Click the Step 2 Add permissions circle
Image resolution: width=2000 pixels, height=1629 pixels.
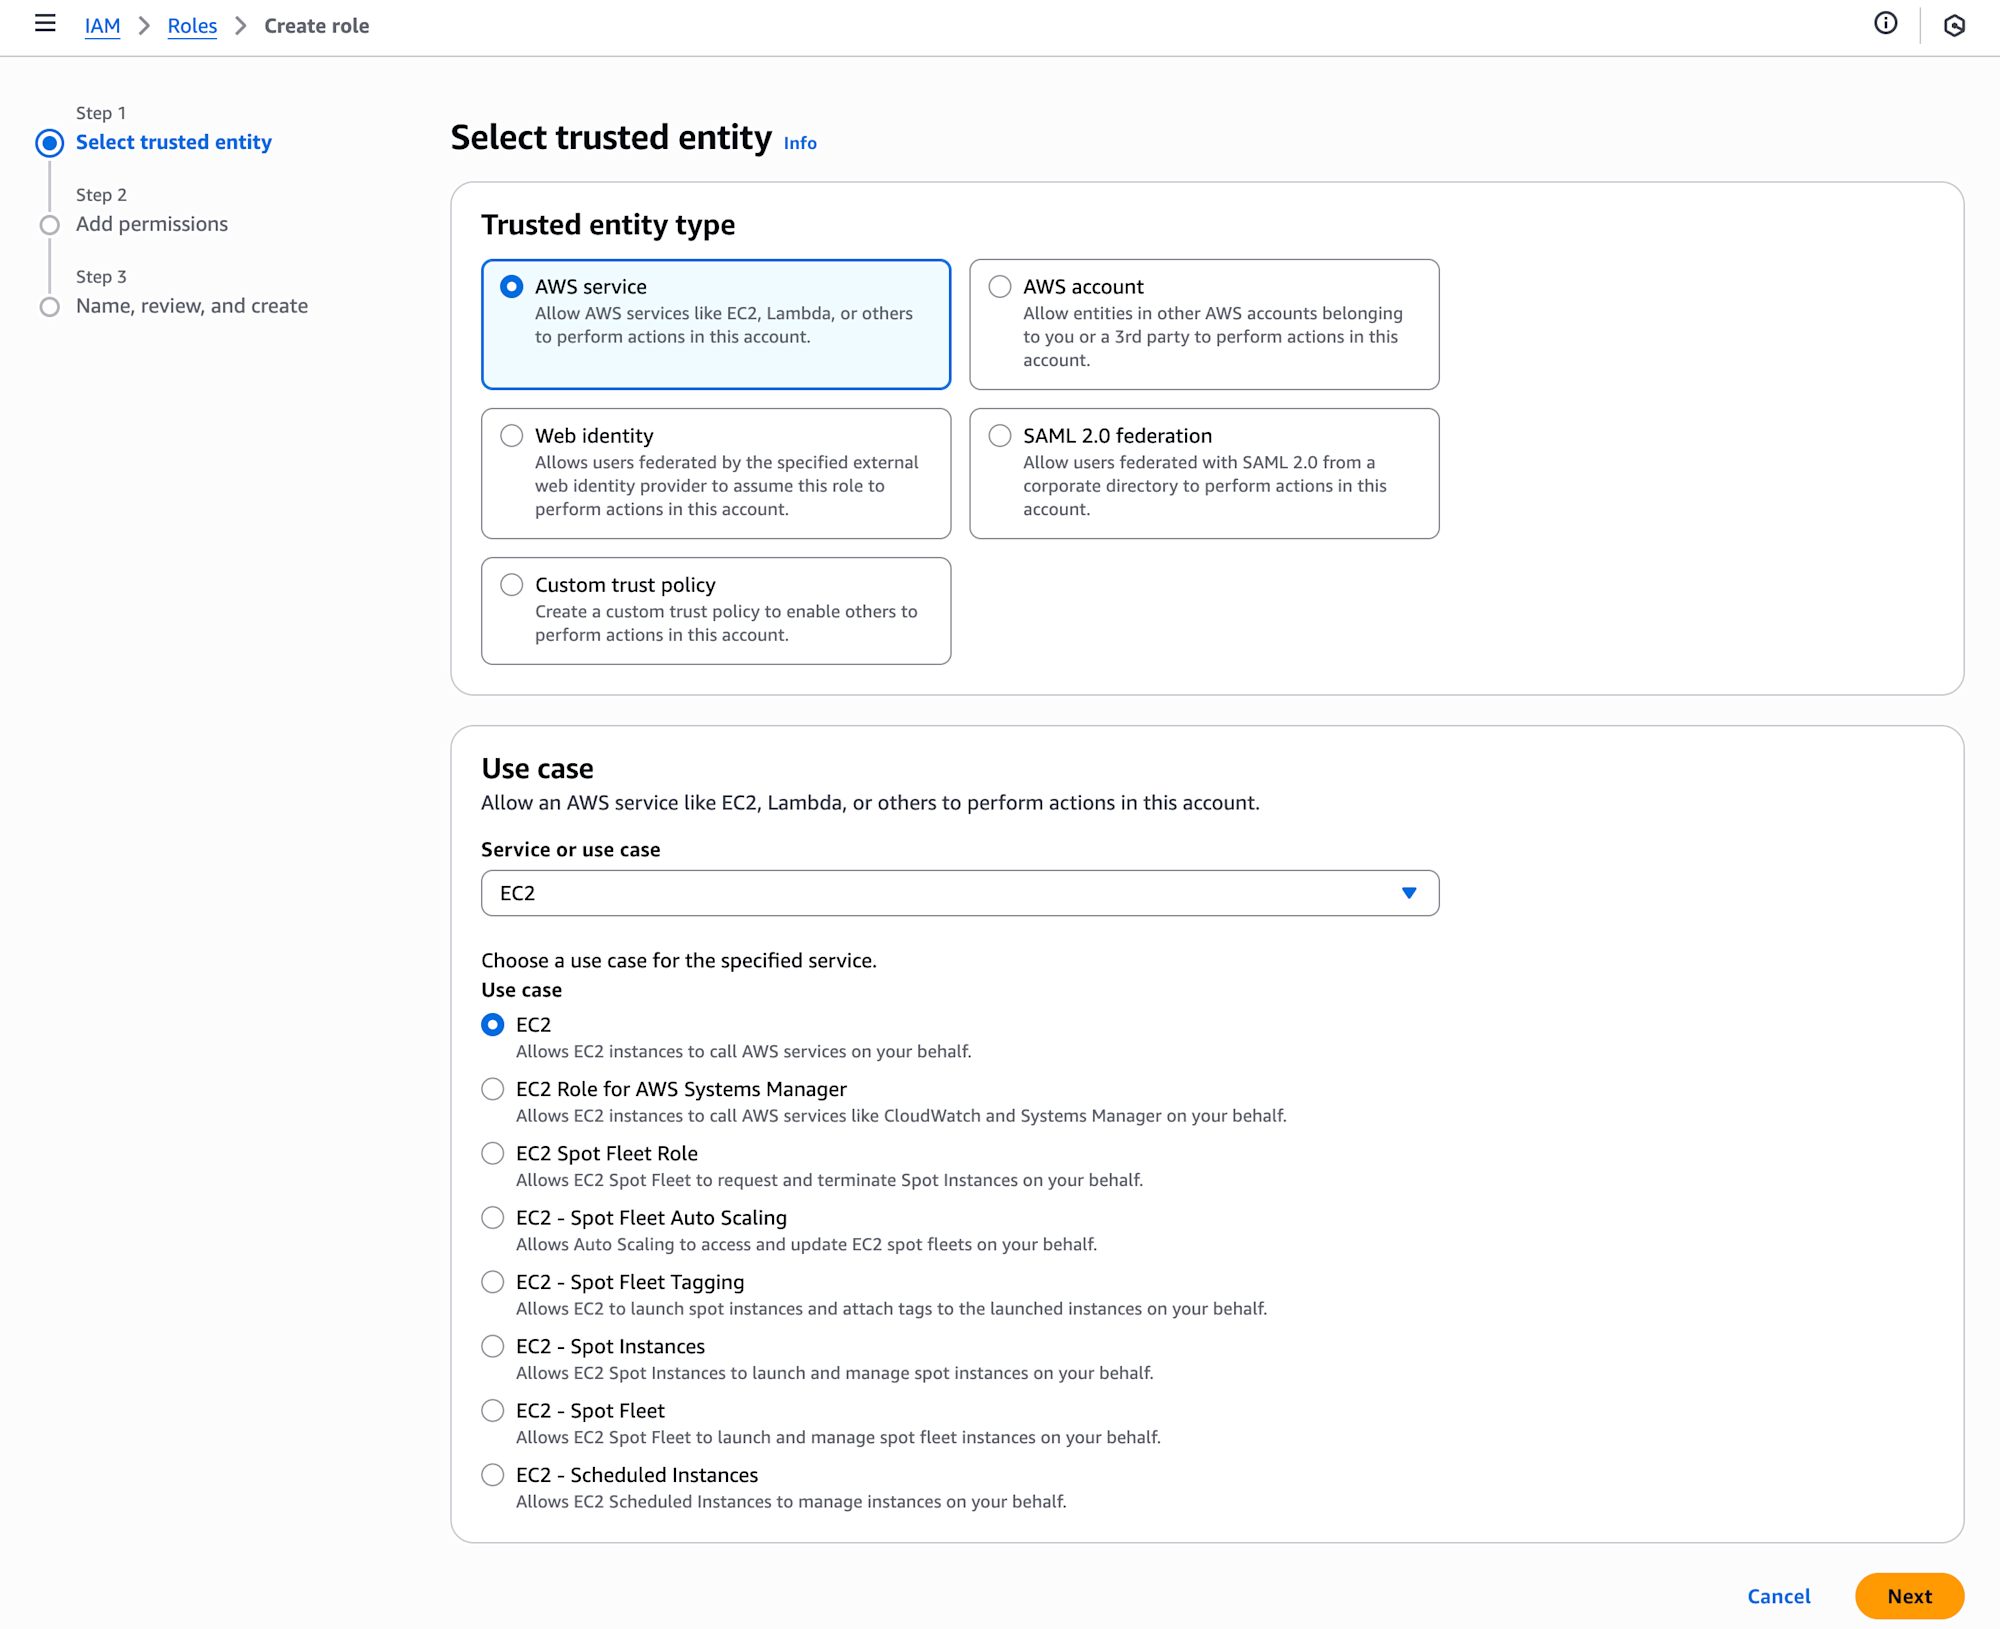(50, 225)
